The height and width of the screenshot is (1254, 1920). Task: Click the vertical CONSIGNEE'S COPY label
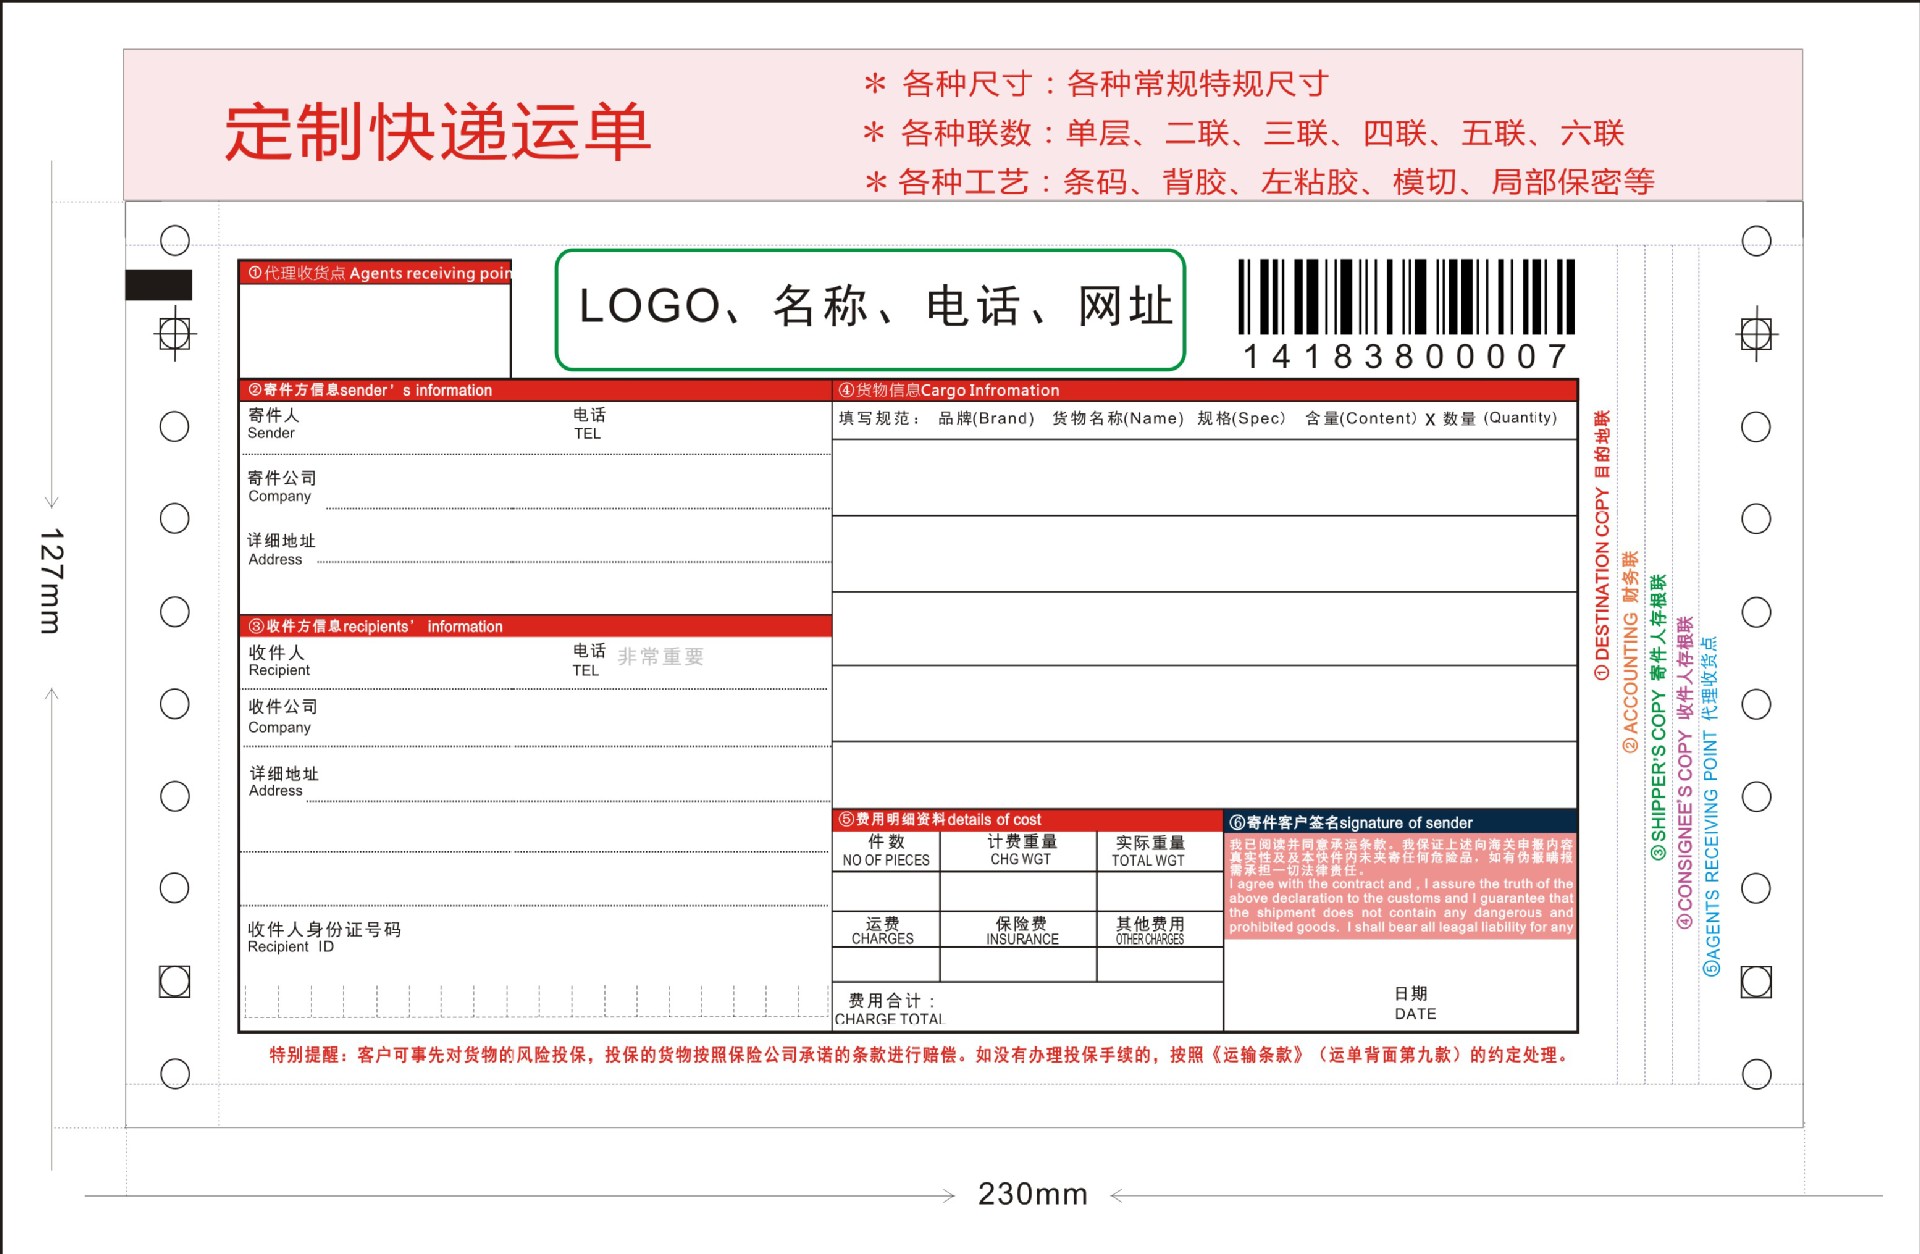tap(1685, 772)
